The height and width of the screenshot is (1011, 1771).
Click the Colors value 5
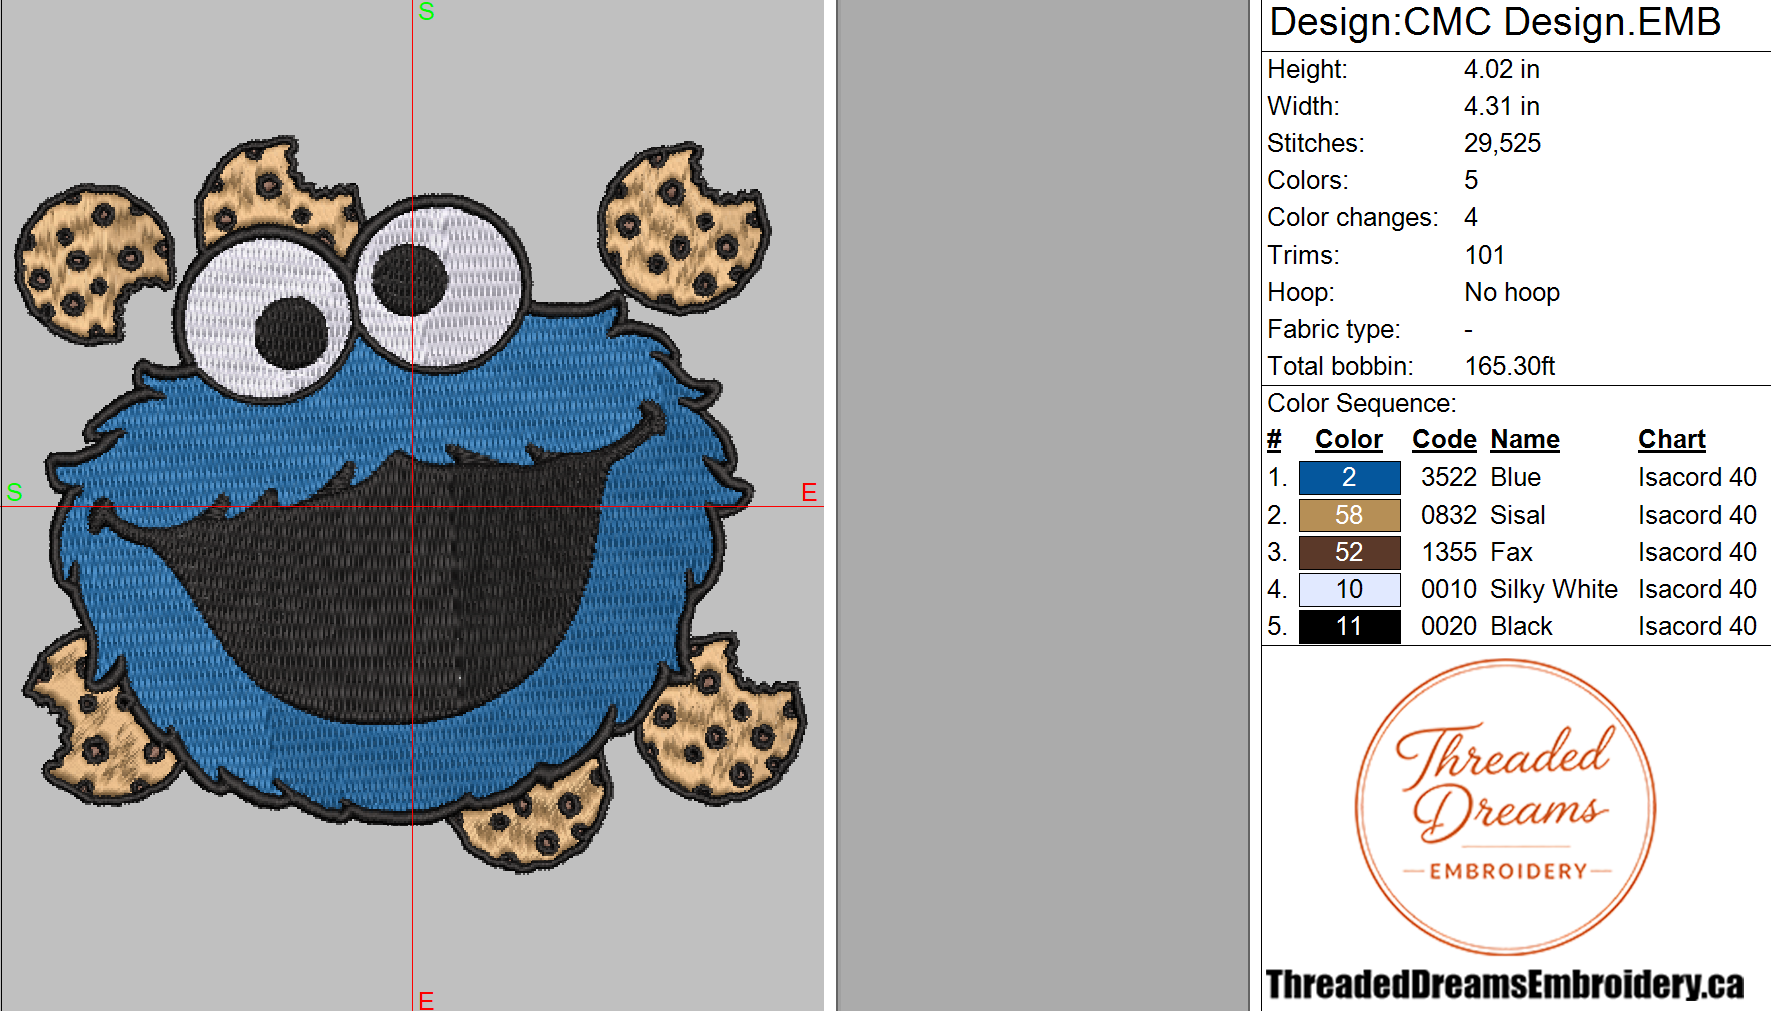1471,180
